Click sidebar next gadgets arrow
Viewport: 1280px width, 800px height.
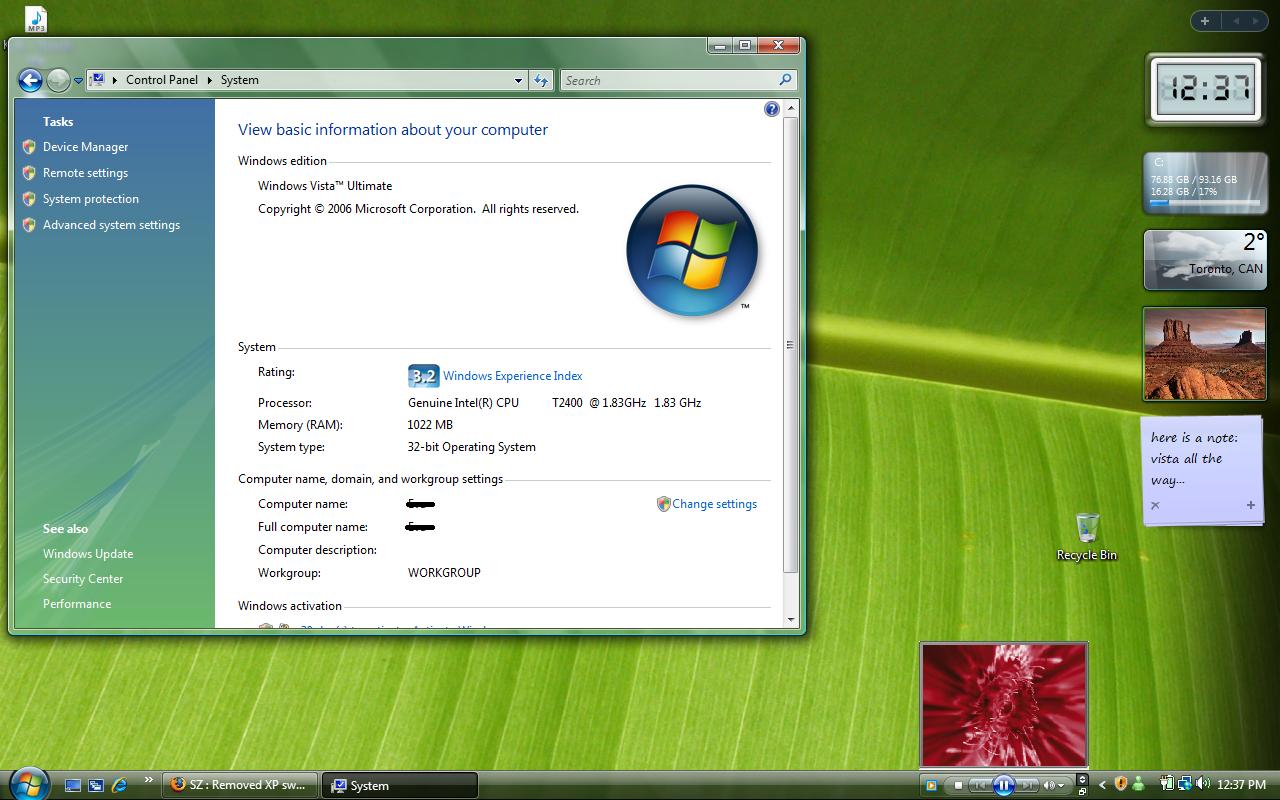[x=1256, y=21]
